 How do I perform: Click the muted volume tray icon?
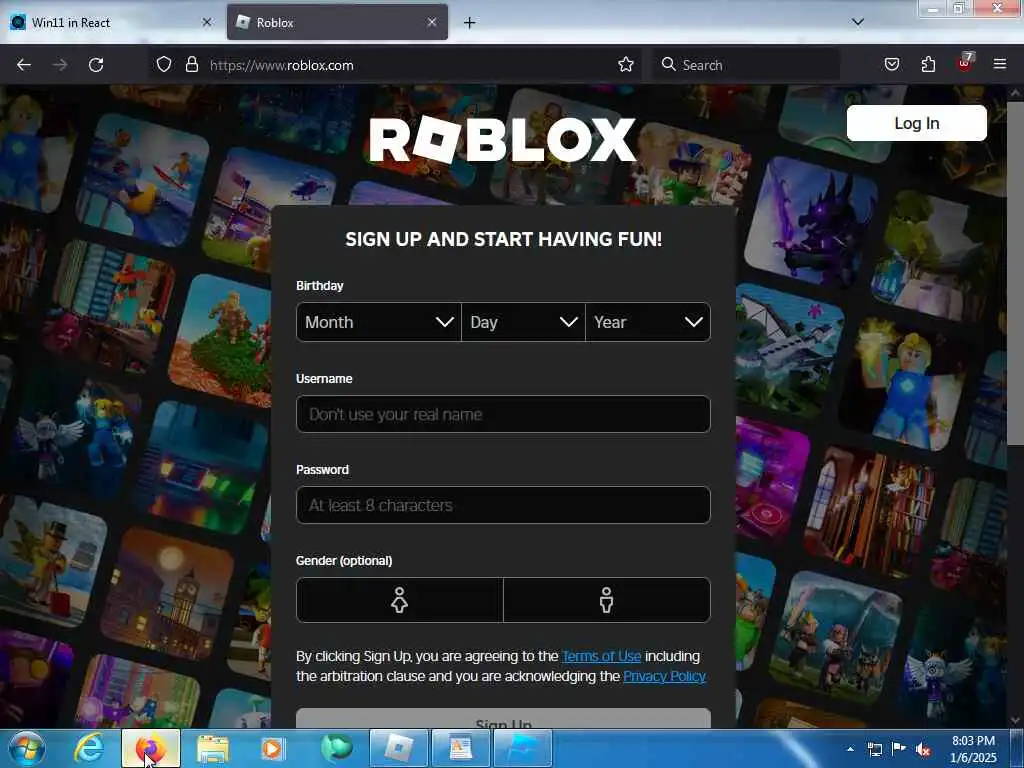click(x=923, y=750)
